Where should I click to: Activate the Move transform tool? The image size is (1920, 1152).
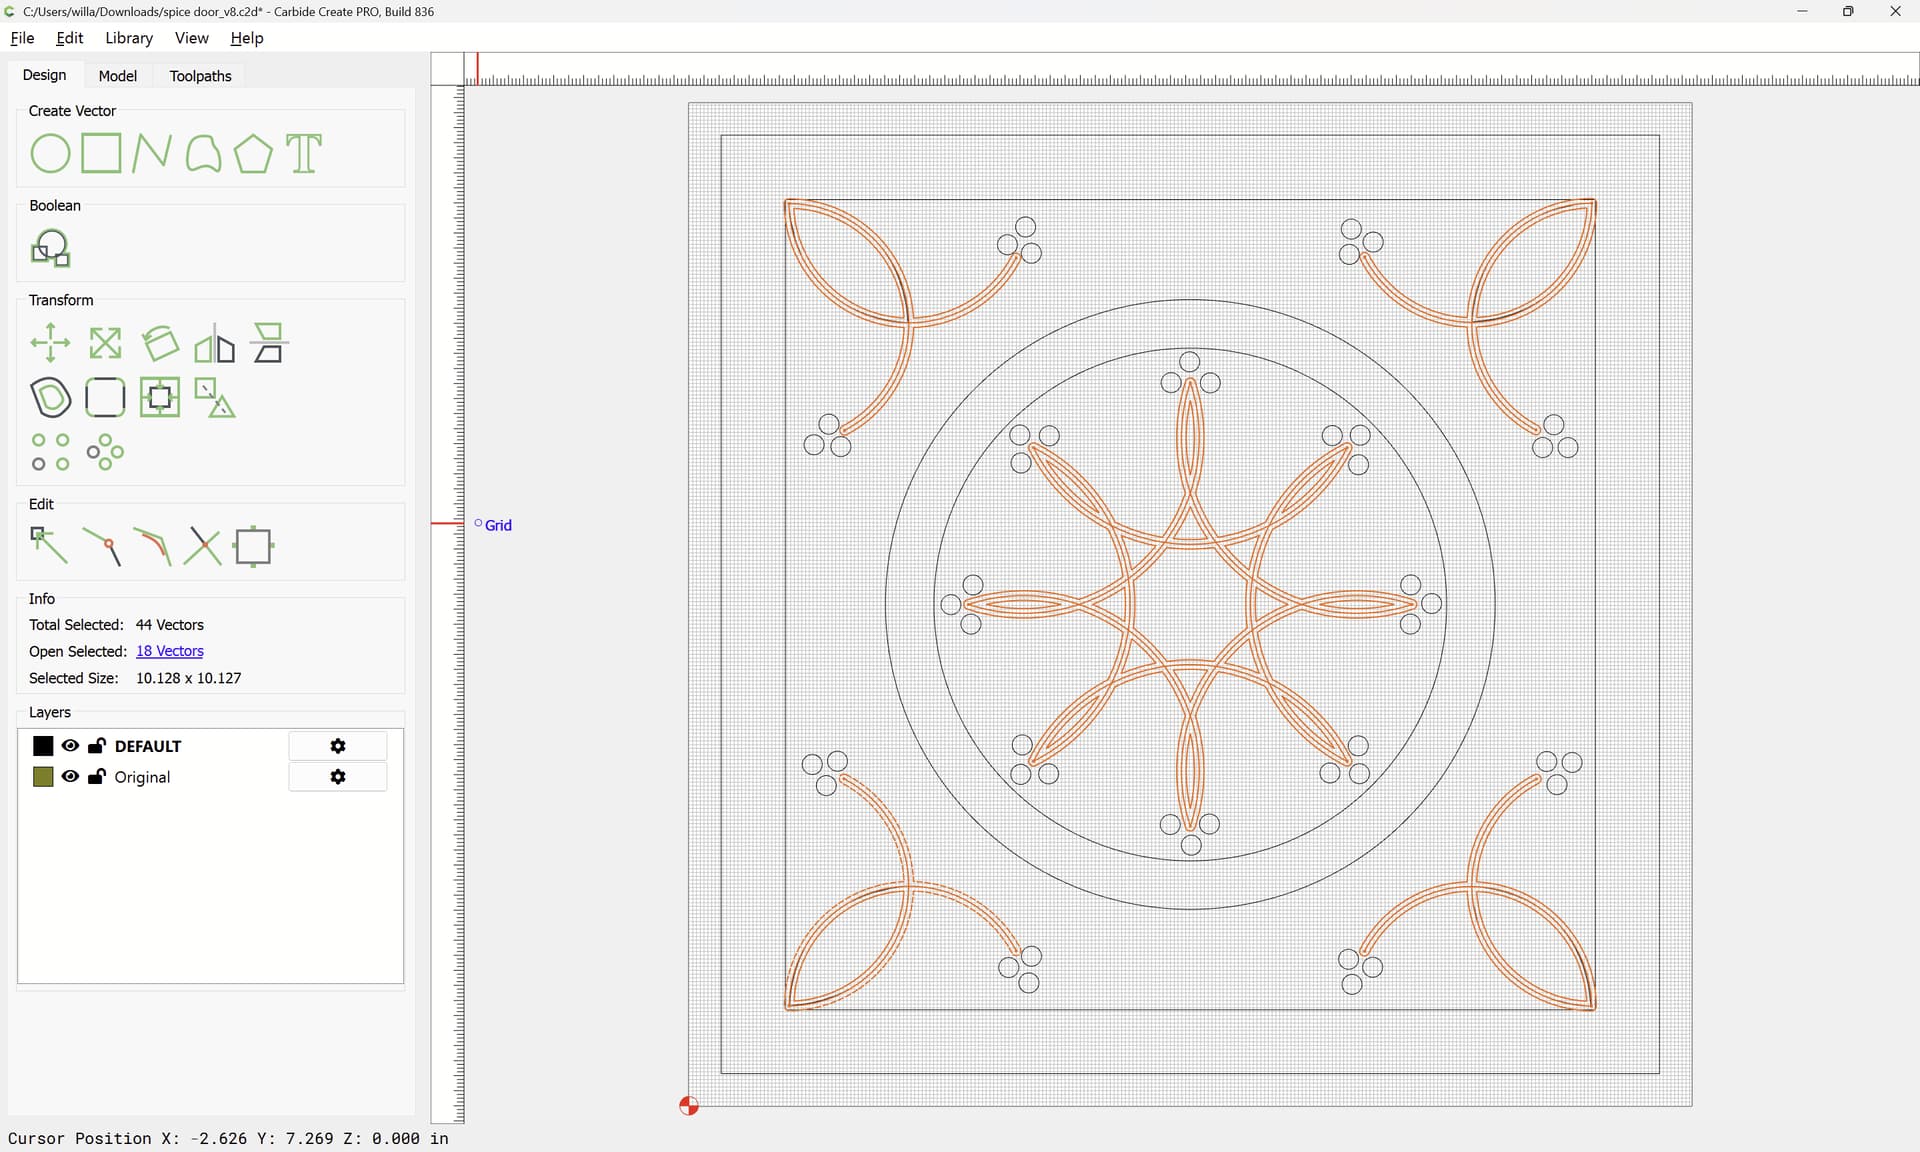pyautogui.click(x=50, y=344)
